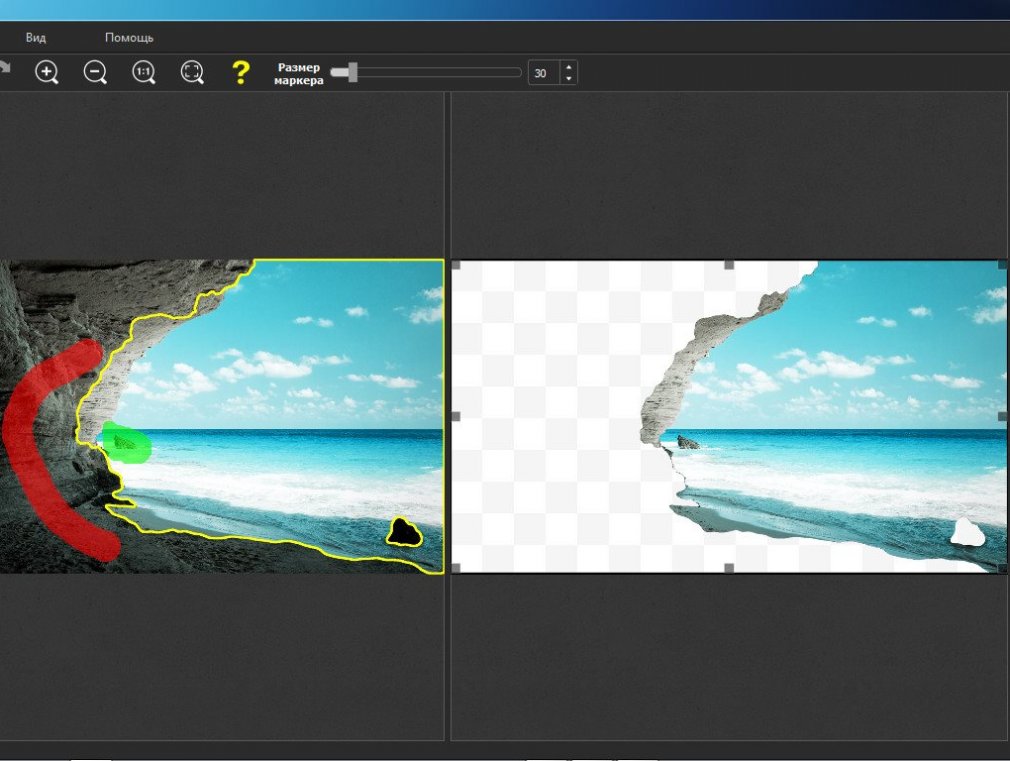Click the green foreground marker stroke

pyautogui.click(x=127, y=443)
